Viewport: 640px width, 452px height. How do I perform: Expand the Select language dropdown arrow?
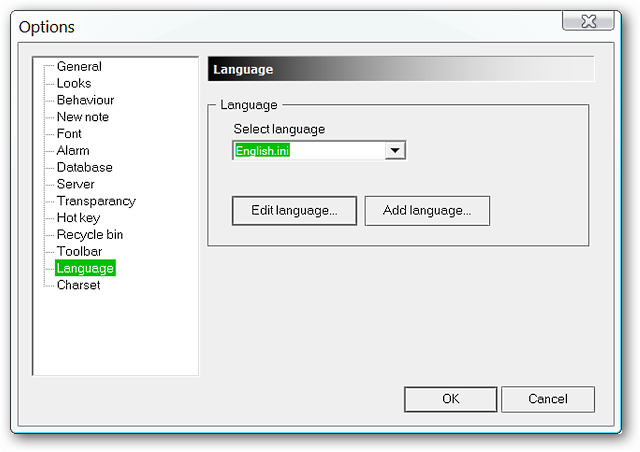coord(395,150)
